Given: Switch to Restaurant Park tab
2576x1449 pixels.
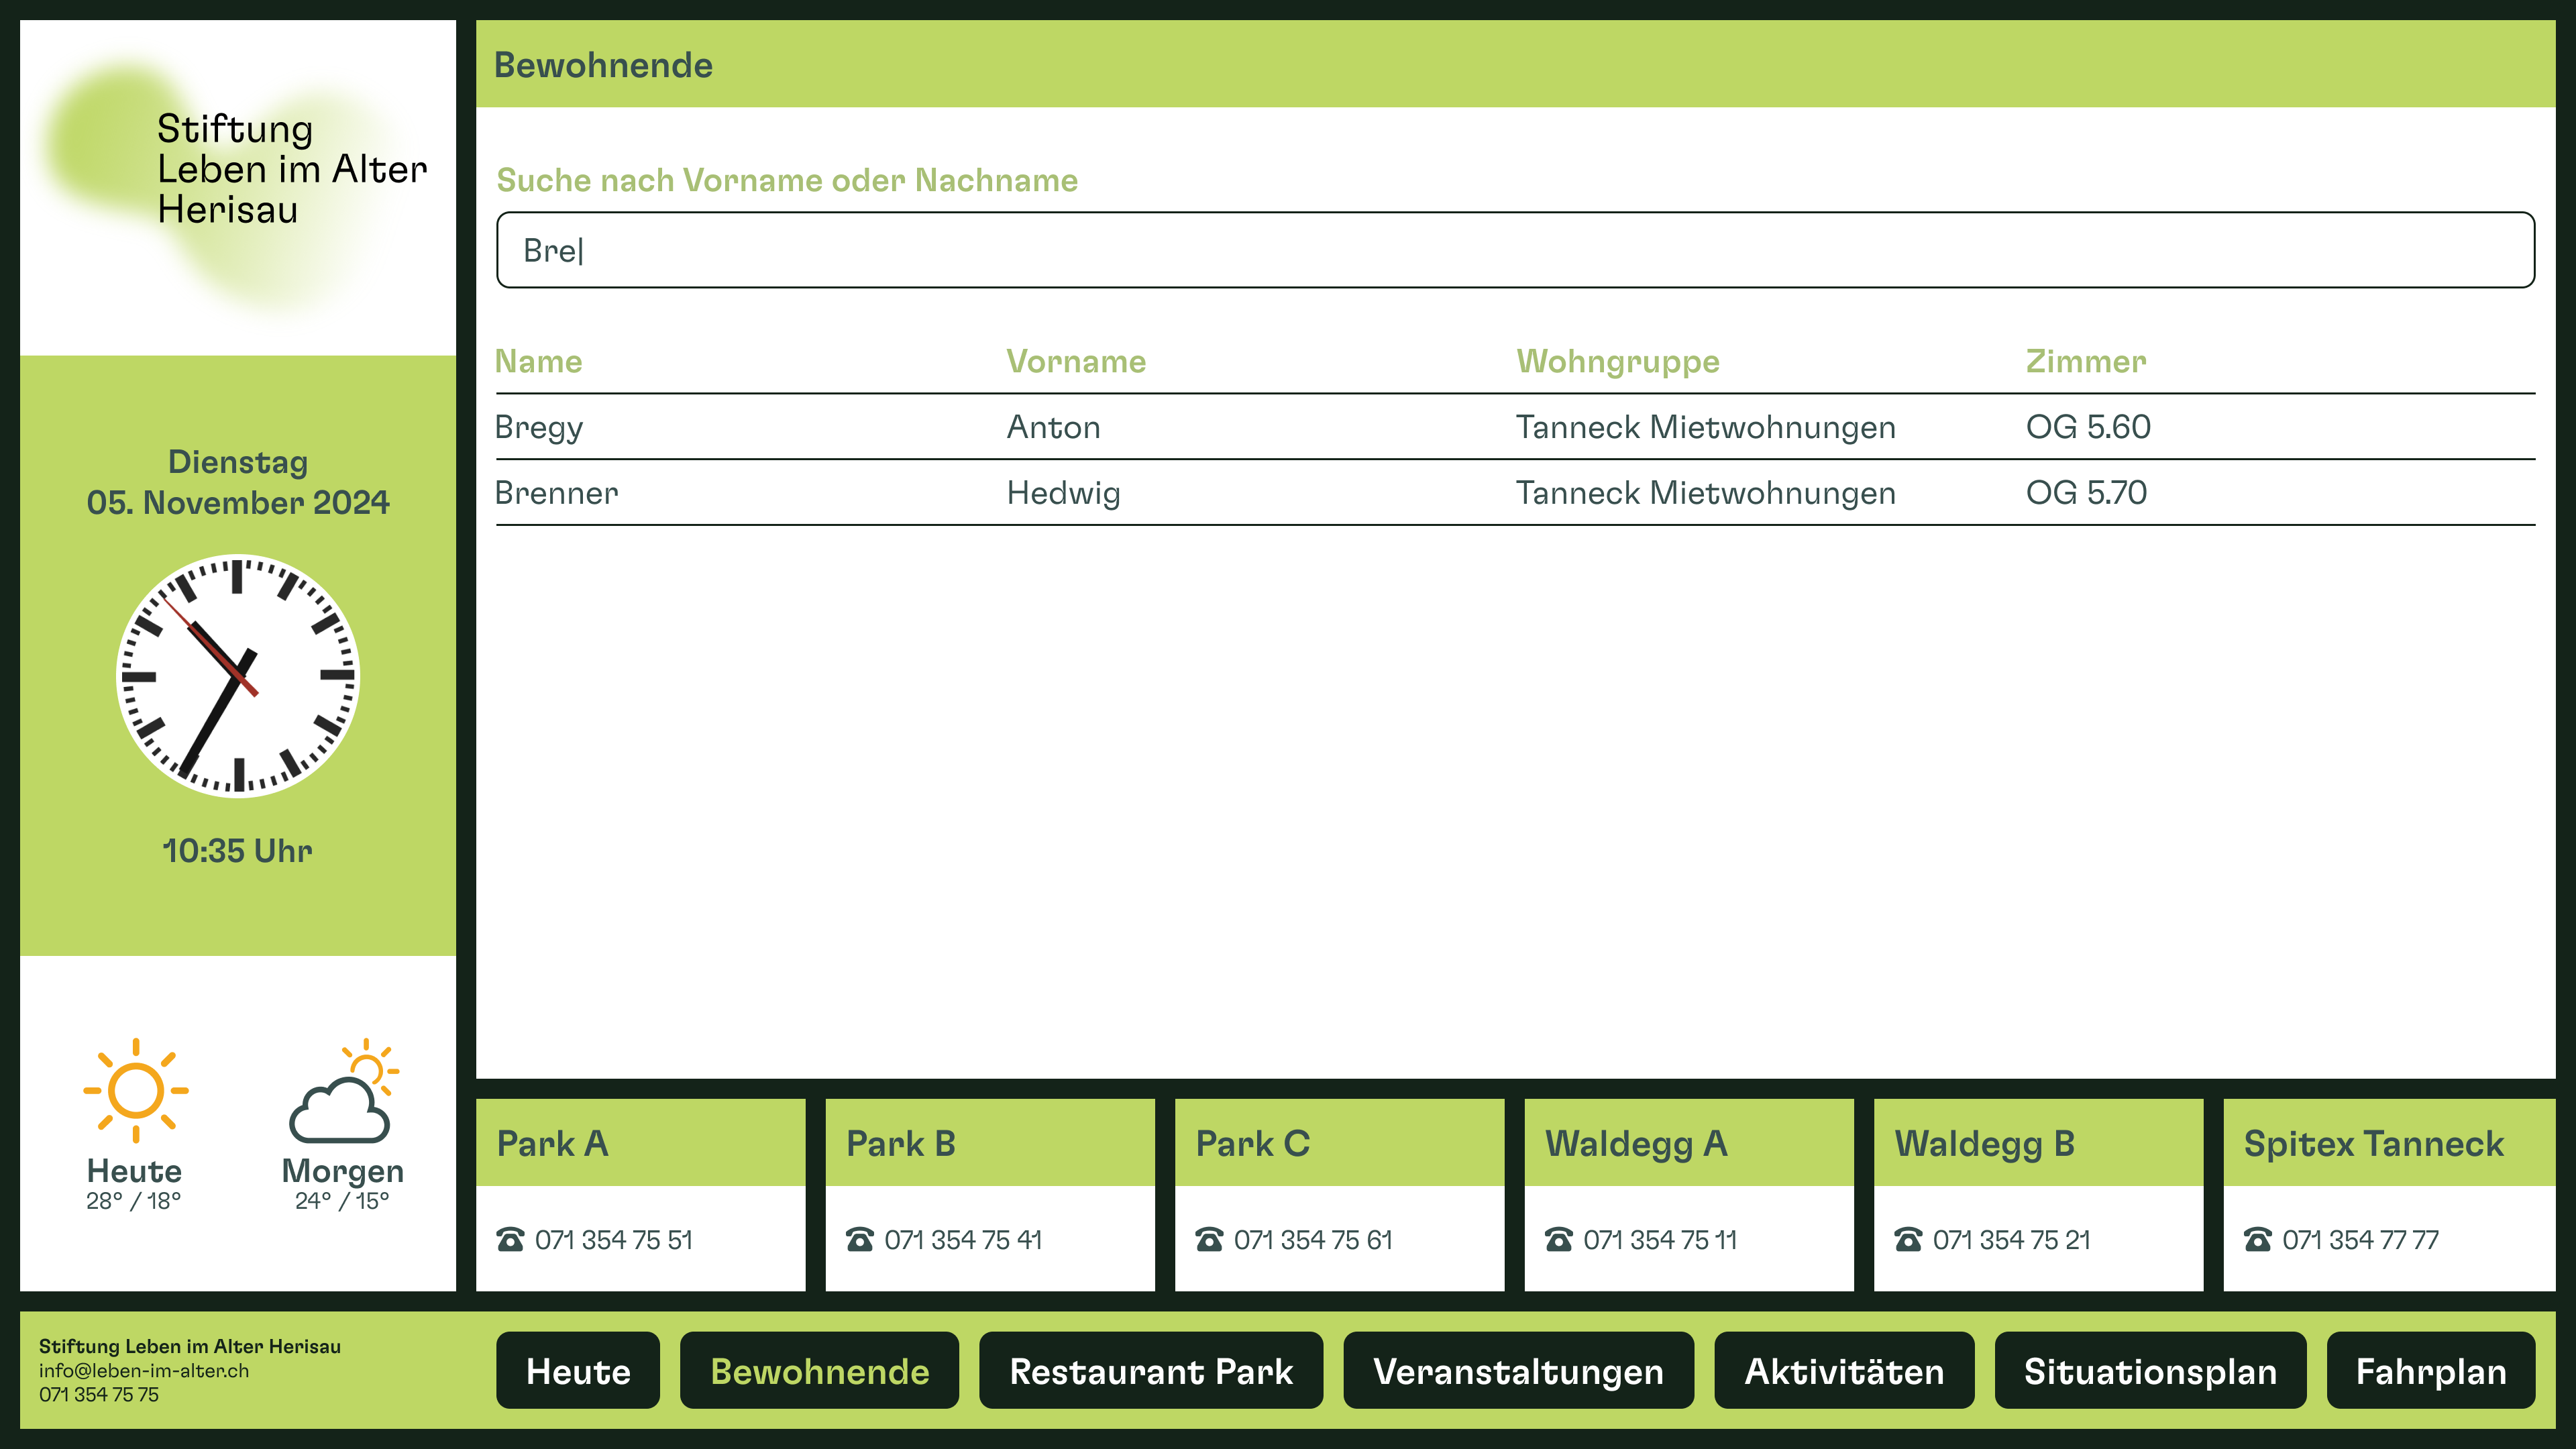Looking at the screenshot, I should pos(1150,1371).
